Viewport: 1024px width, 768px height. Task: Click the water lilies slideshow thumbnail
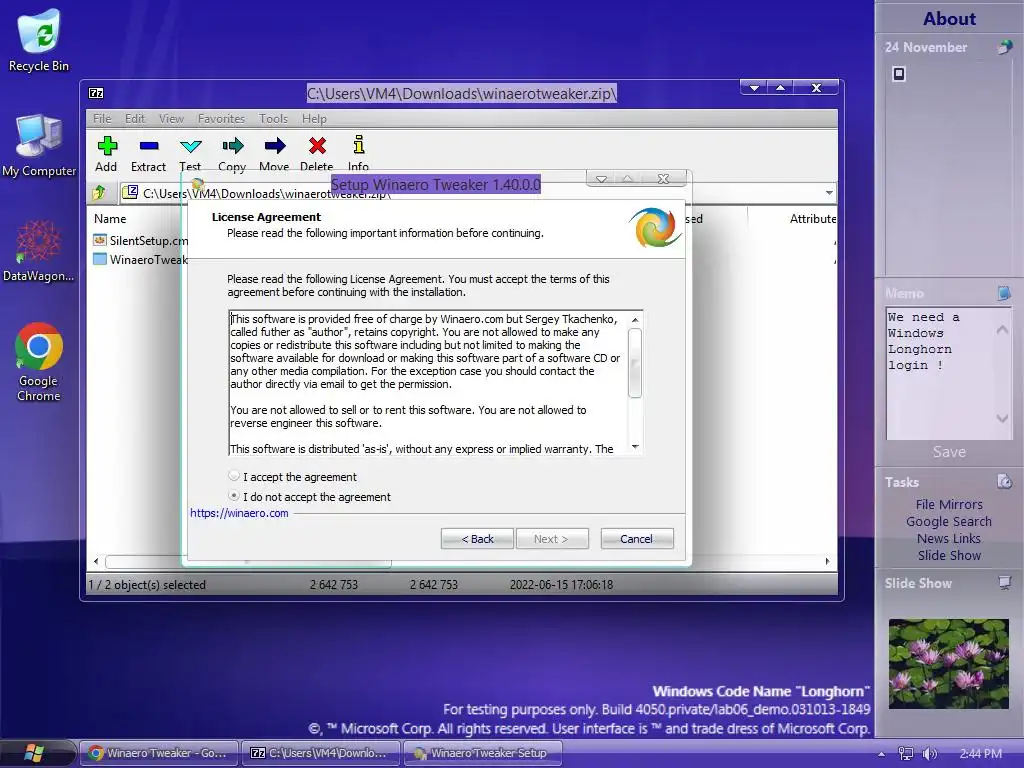[x=949, y=664]
